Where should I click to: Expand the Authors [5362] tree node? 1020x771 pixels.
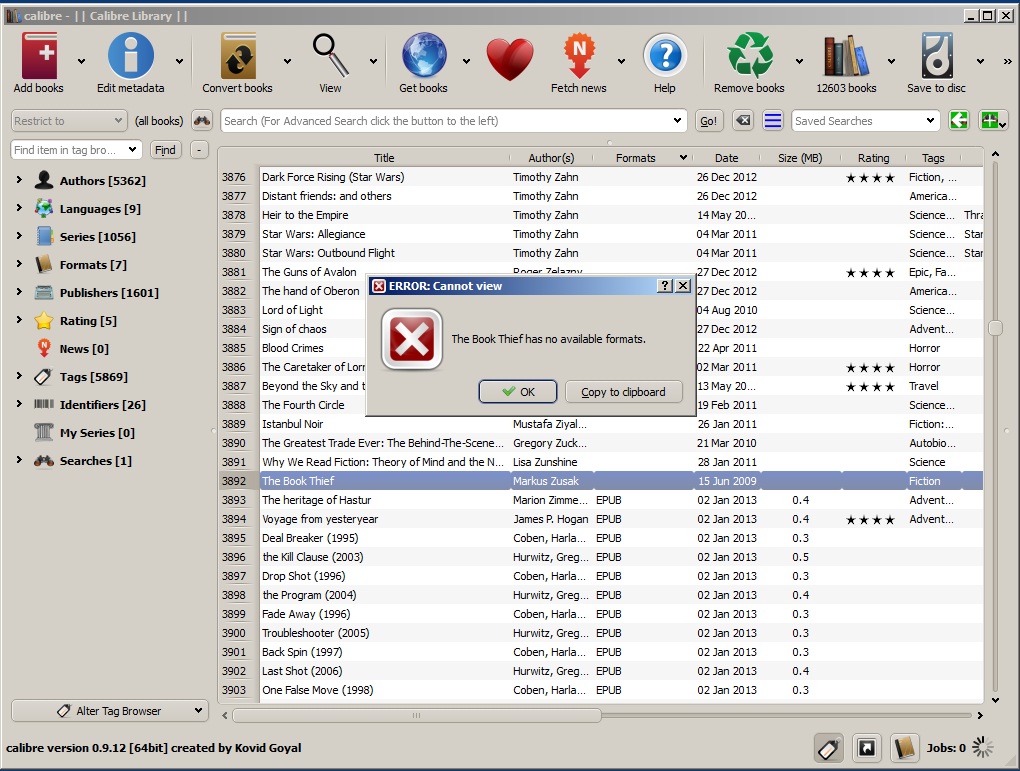click(19, 180)
